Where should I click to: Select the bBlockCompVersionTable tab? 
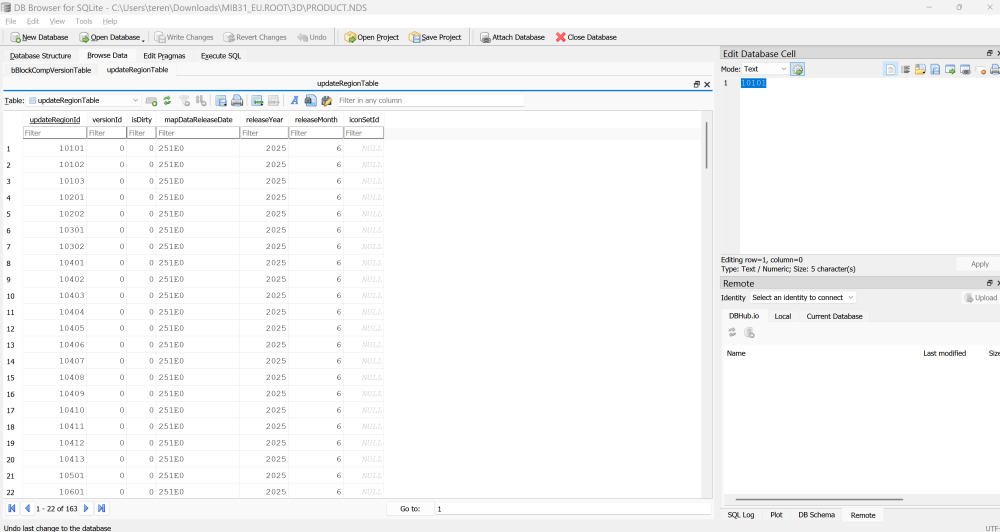(51, 70)
